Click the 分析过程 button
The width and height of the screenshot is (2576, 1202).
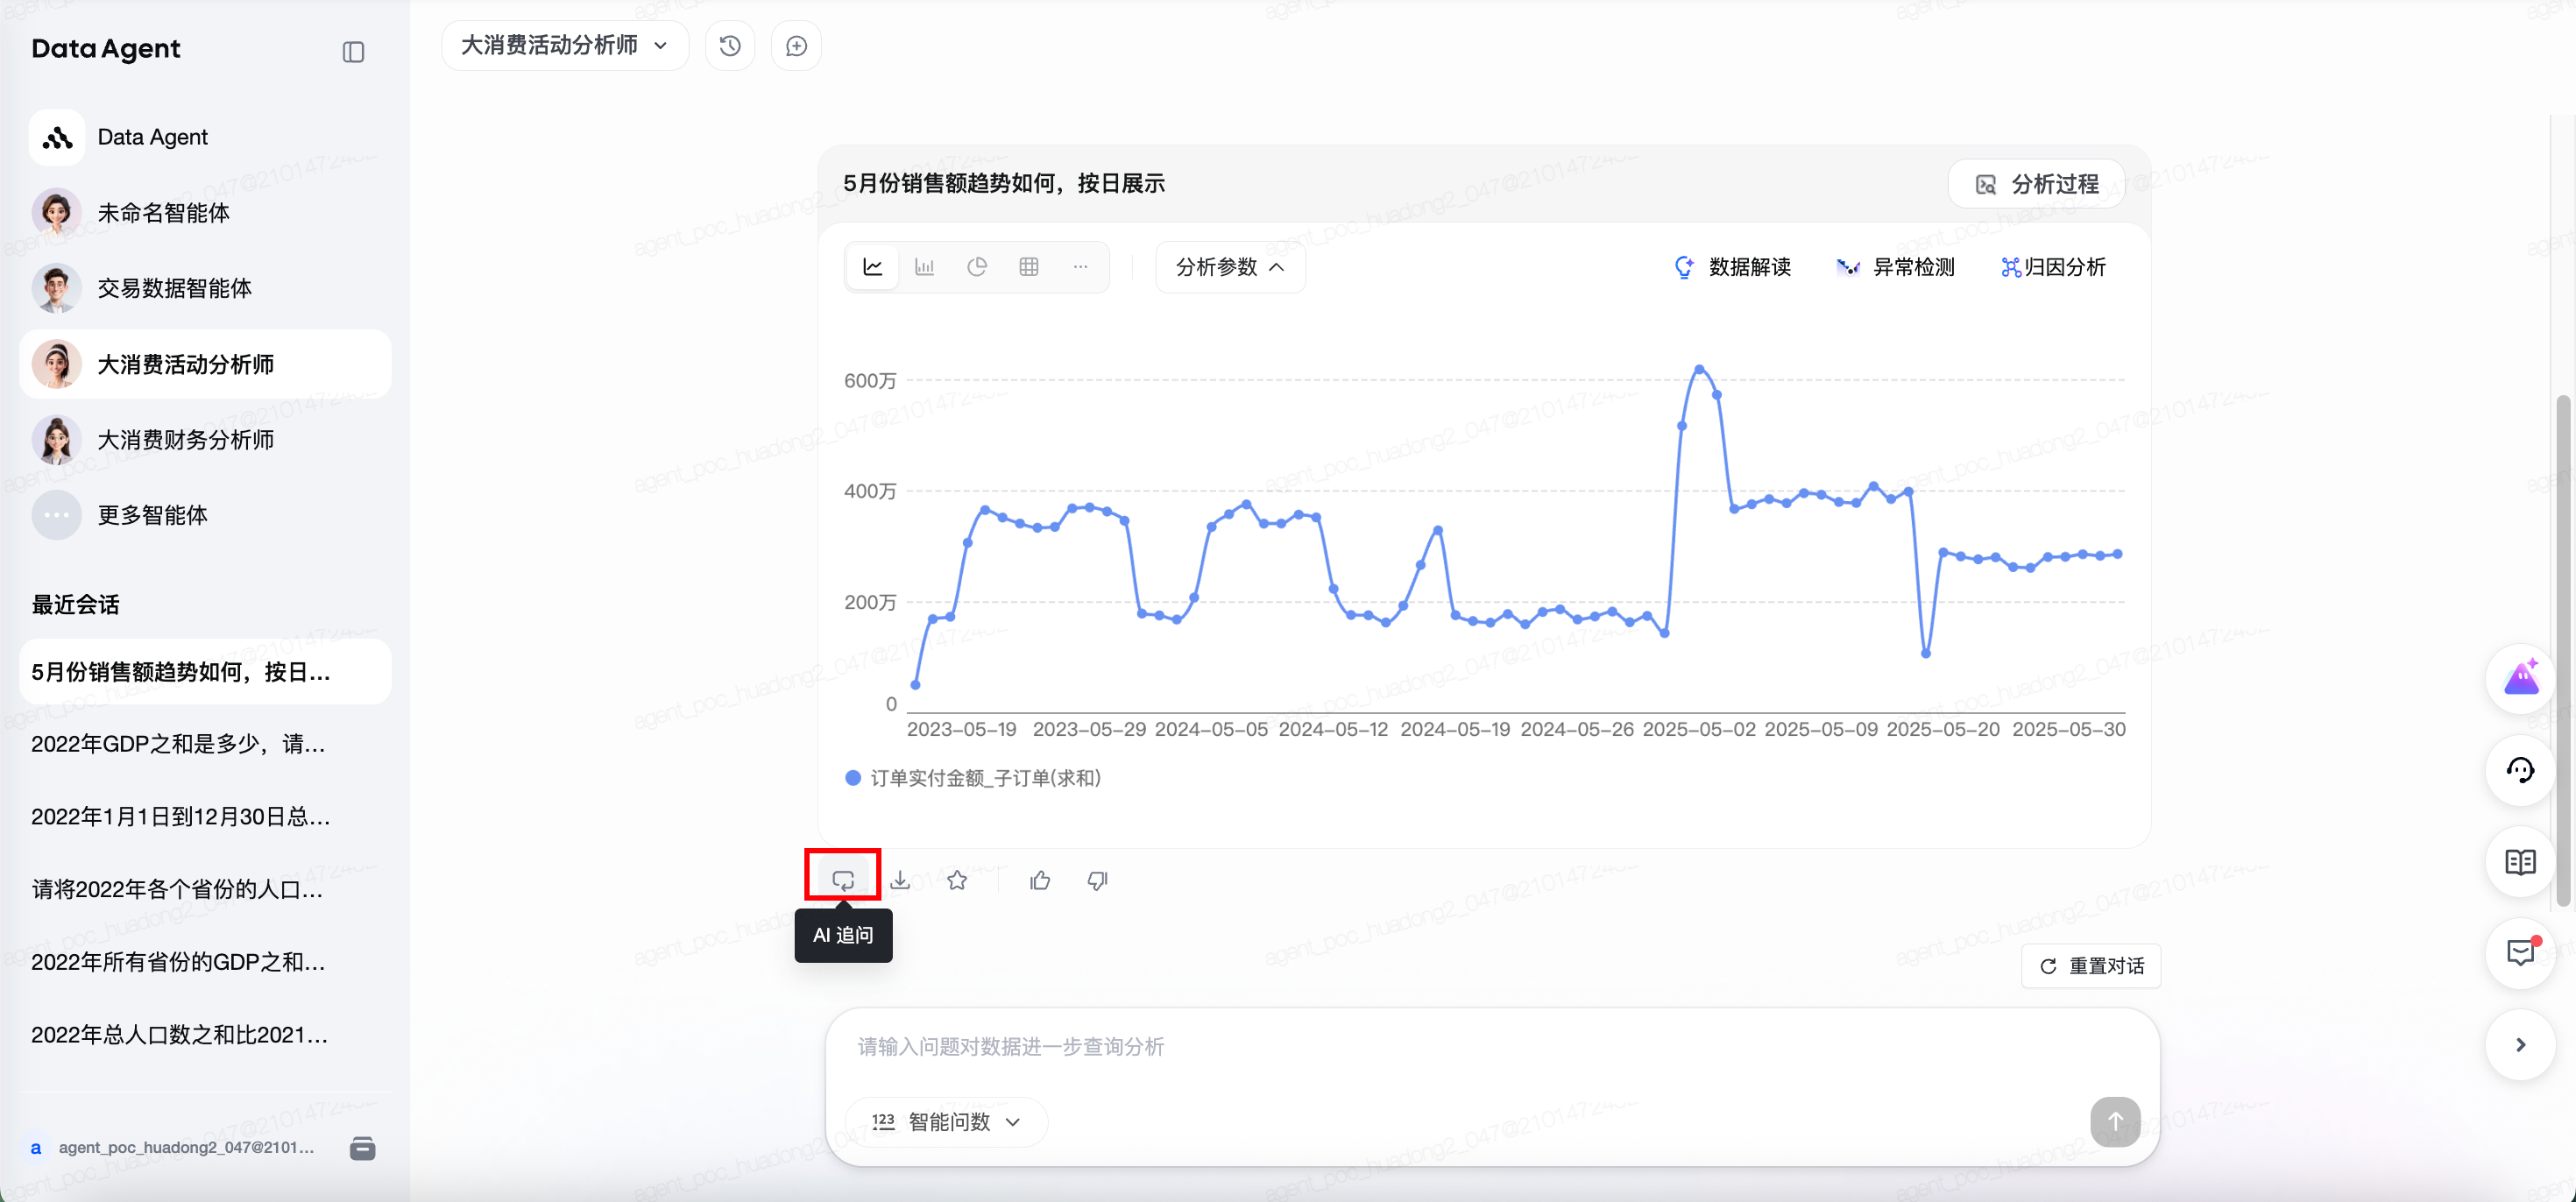tap(2036, 184)
